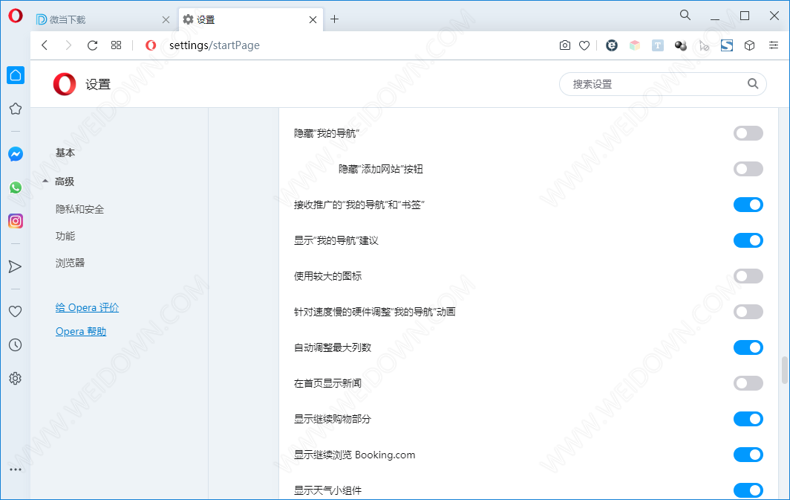This screenshot has height=500, width=790.
Task: Select 隐私和安全 in settings navigation
Action: click(x=80, y=209)
